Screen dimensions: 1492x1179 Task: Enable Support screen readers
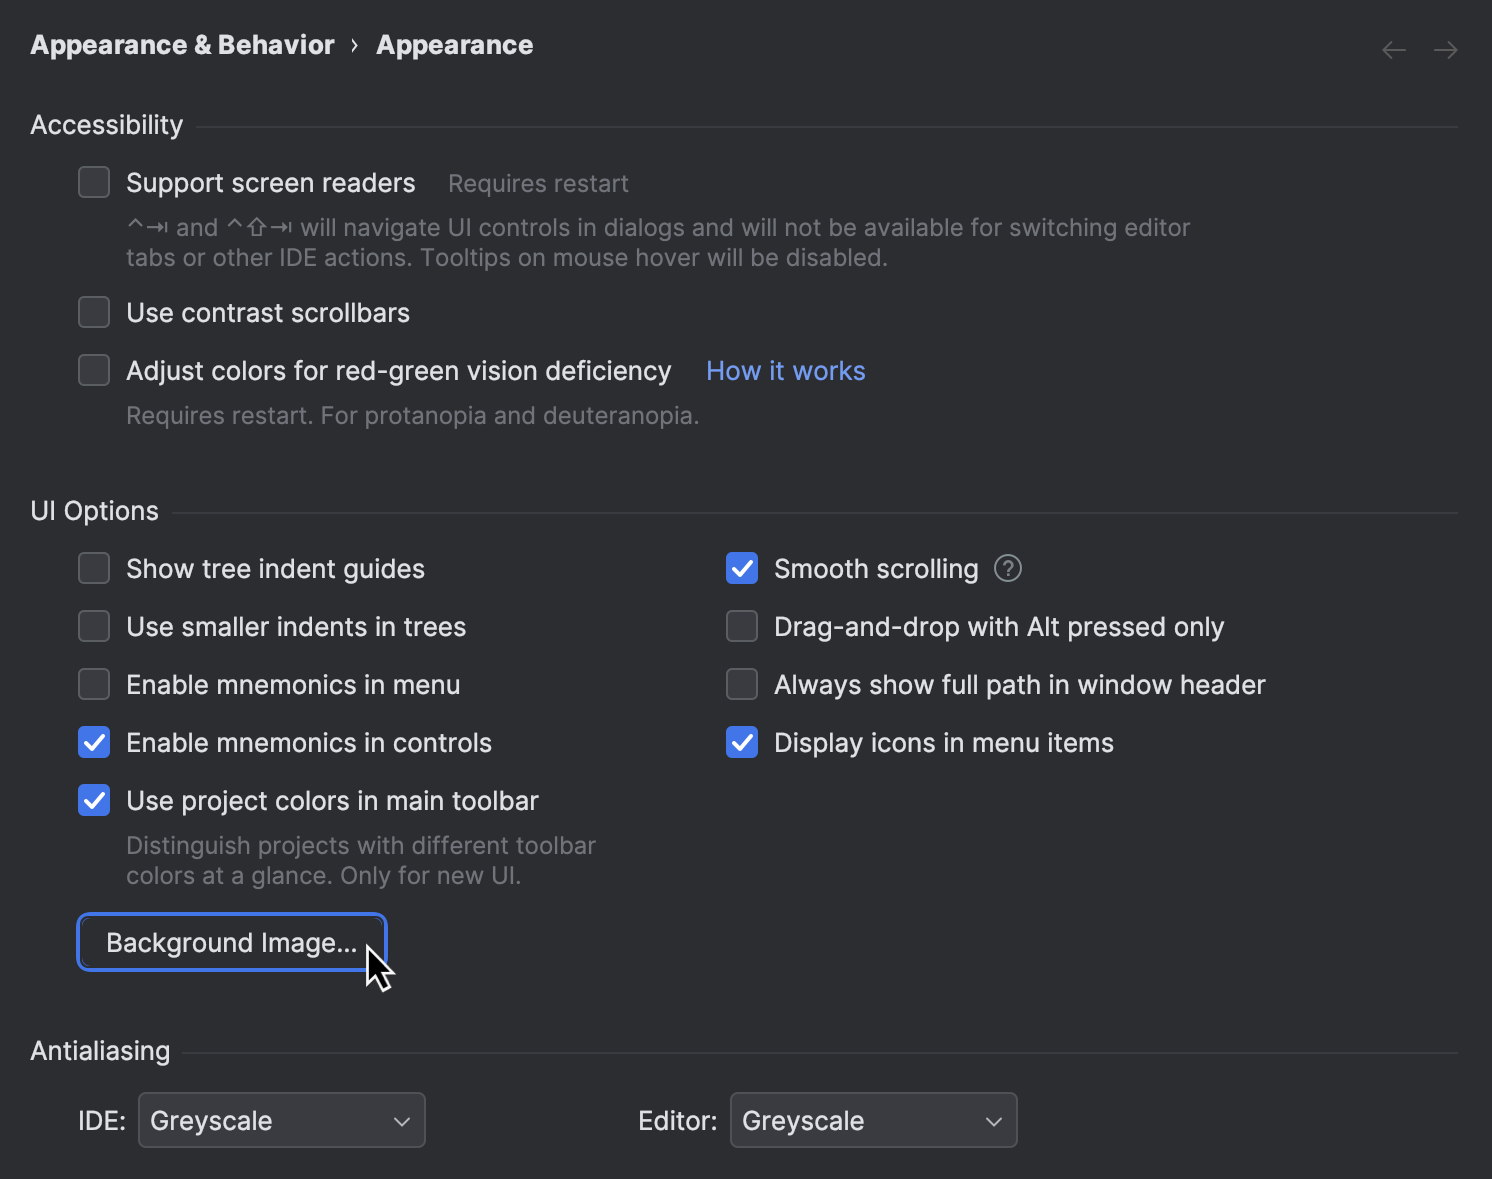(x=93, y=182)
